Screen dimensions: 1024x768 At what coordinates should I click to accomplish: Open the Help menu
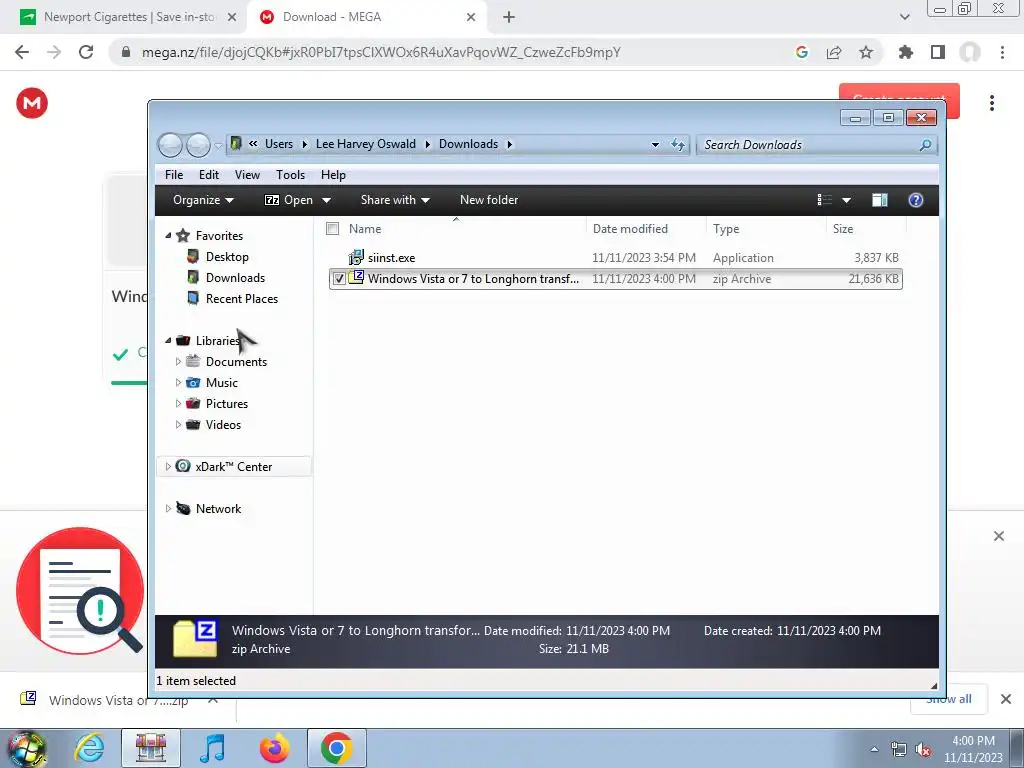[333, 174]
